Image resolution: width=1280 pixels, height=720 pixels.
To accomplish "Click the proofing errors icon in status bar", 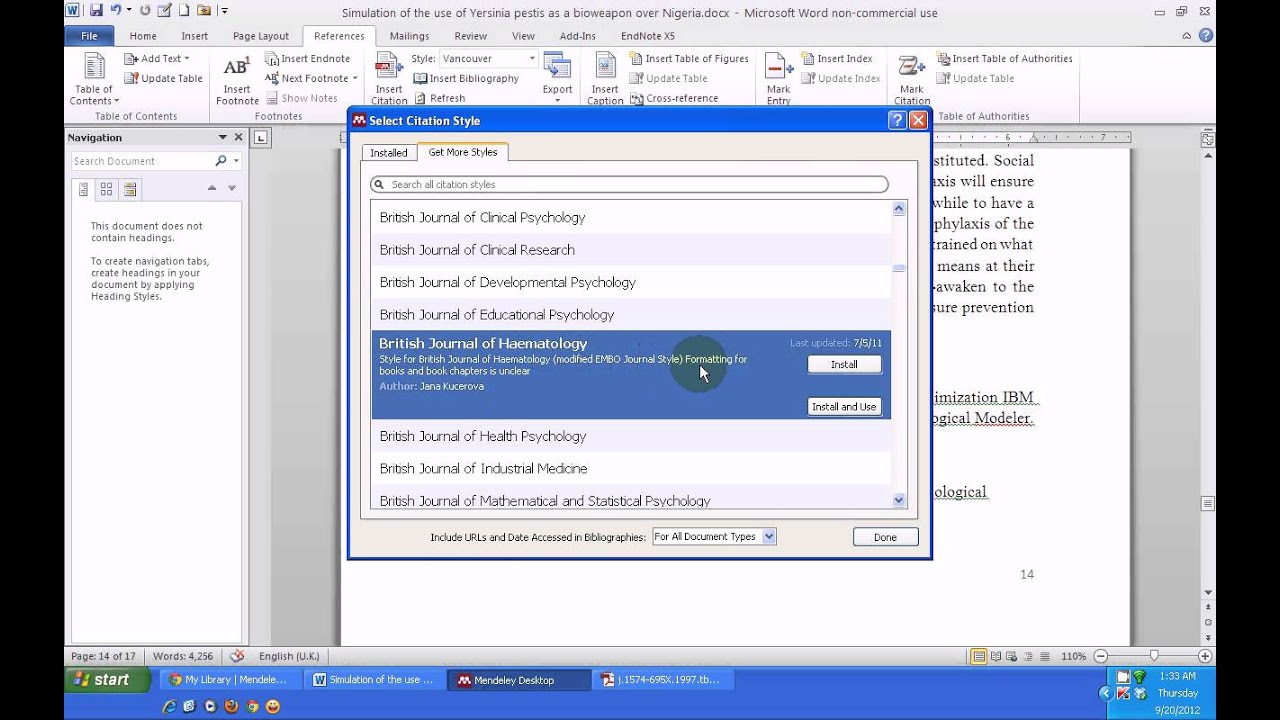I will 237,656.
